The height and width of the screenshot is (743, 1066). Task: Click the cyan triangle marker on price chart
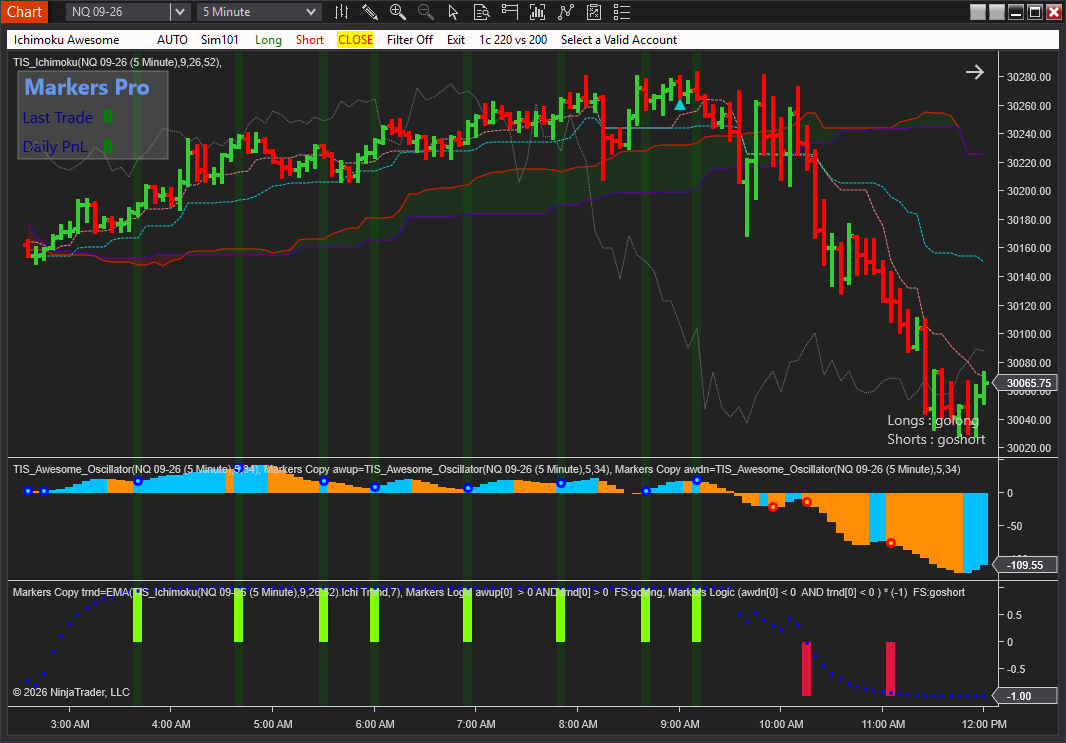[x=680, y=105]
